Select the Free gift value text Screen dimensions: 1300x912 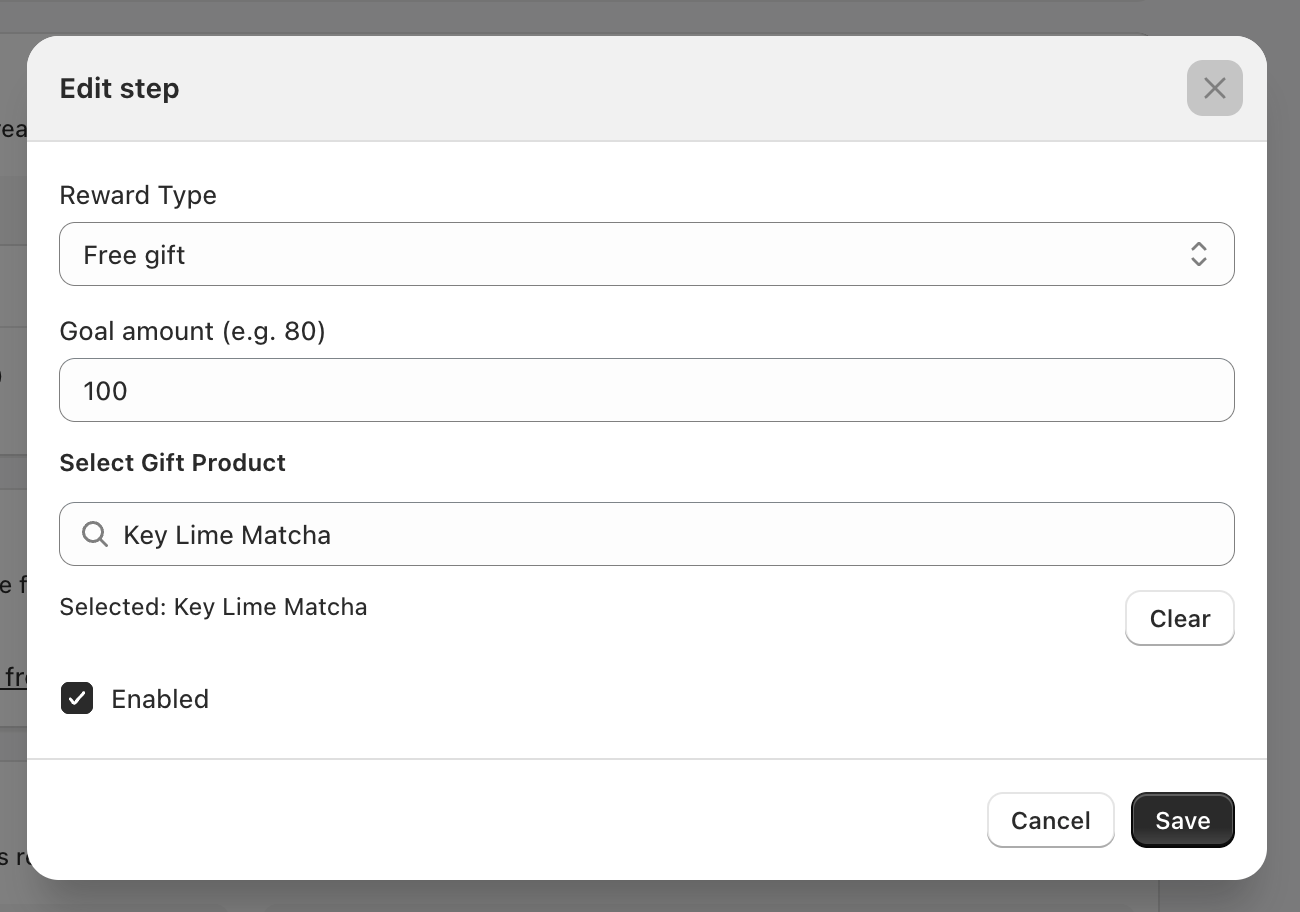pos(134,255)
